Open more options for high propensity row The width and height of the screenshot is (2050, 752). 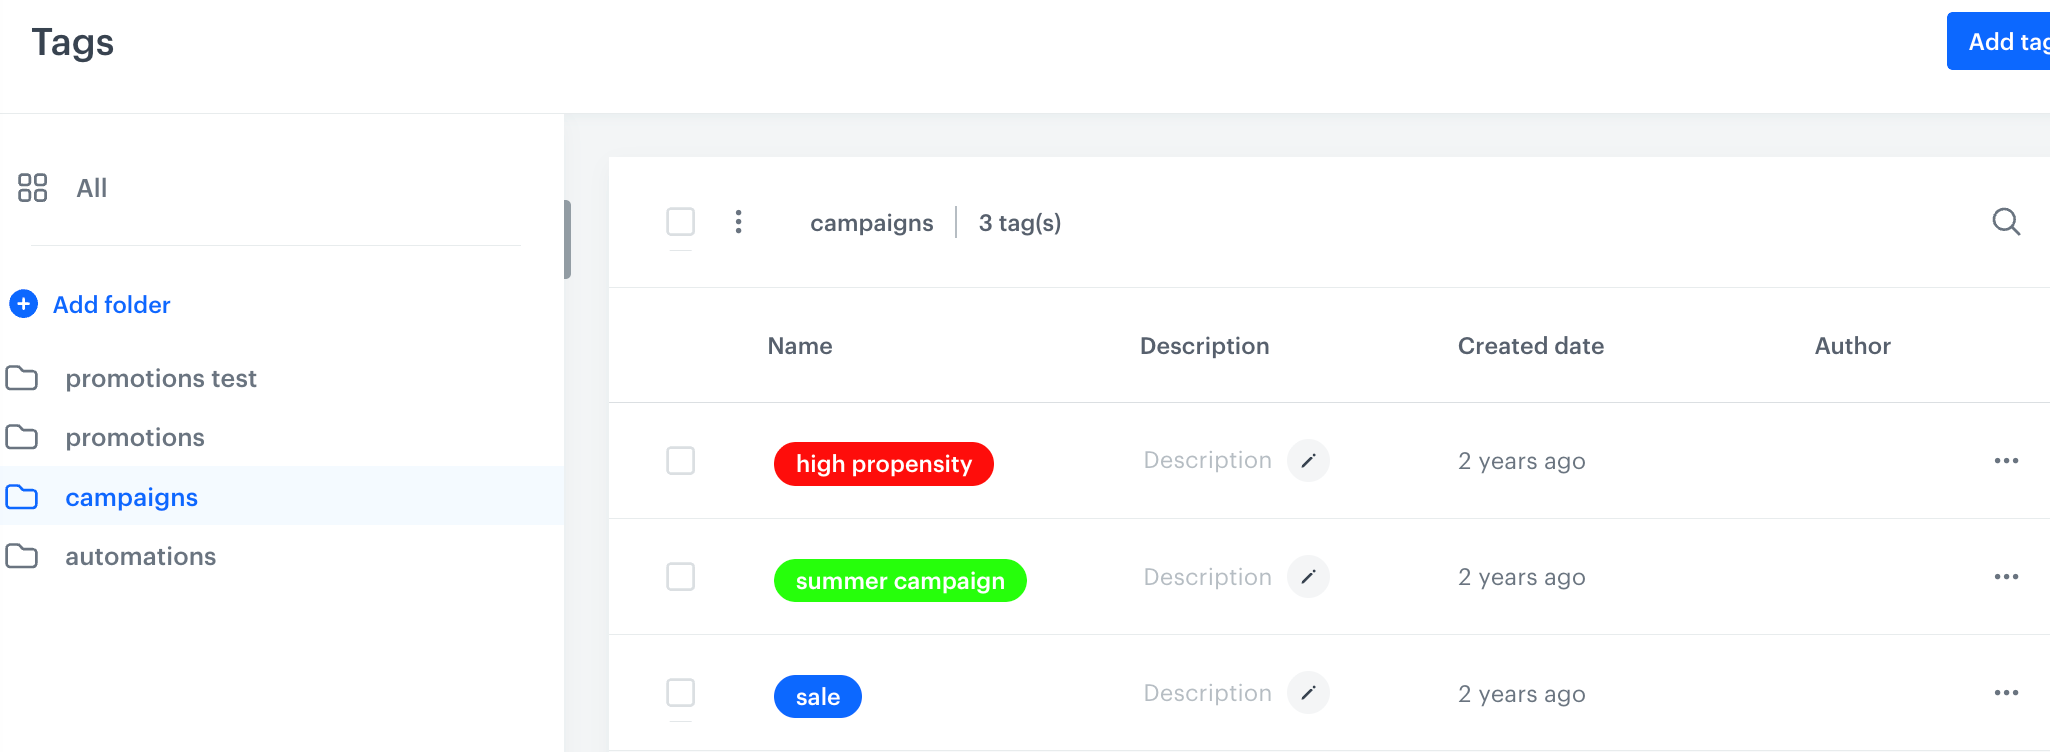pos(2006,461)
